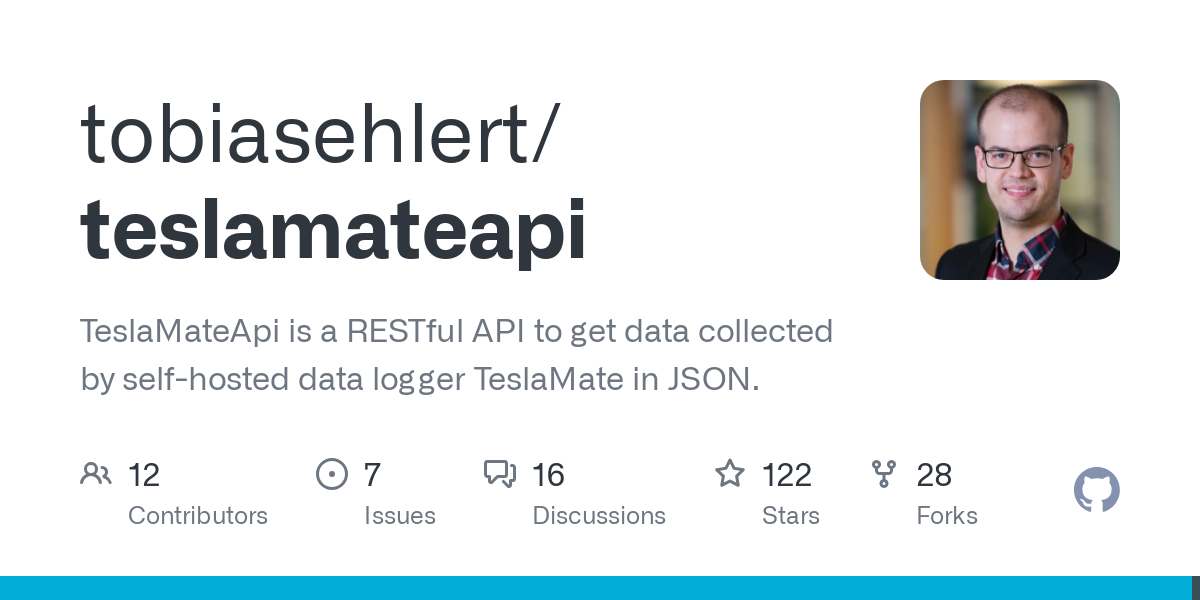Click the 16 discussions count
The width and height of the screenshot is (1200, 600).
549,474
